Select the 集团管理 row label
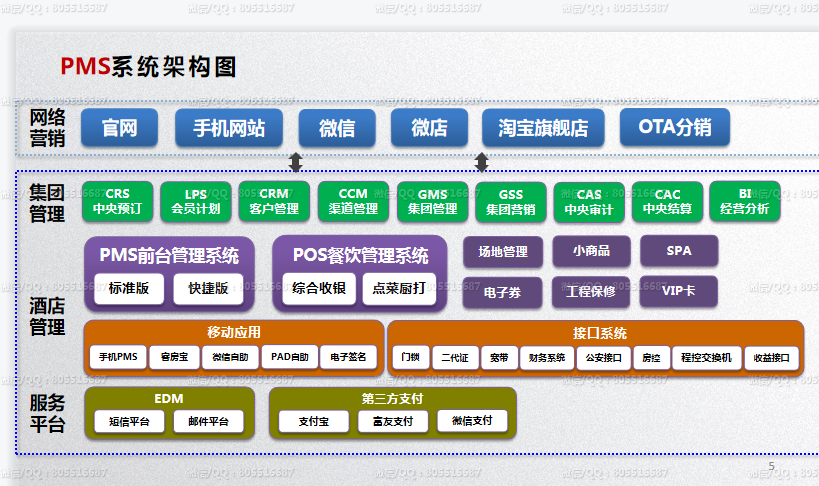This screenshot has width=819, height=486. [x=47, y=203]
